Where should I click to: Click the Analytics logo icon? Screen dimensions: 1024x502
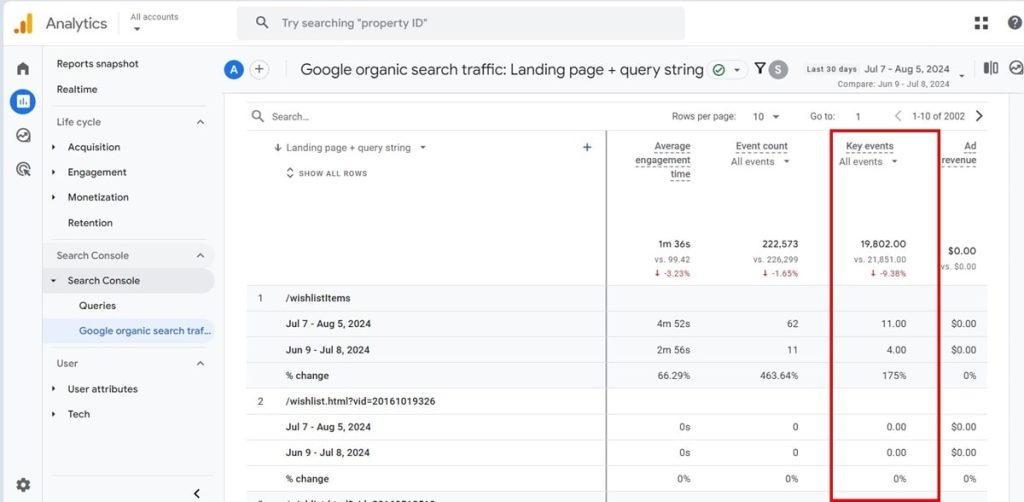(x=24, y=24)
